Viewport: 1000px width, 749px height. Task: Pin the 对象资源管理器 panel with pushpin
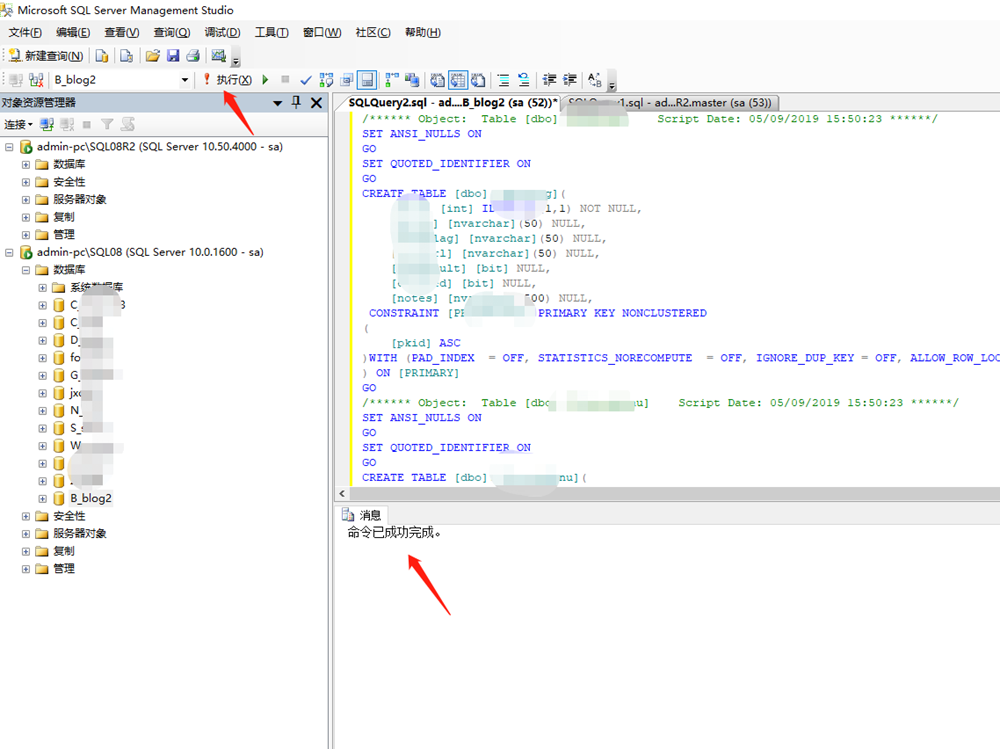(296, 103)
